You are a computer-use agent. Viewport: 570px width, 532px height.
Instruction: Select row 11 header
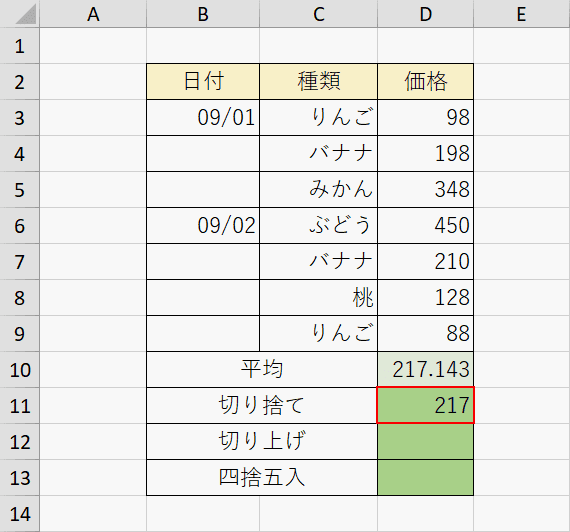coord(20,406)
